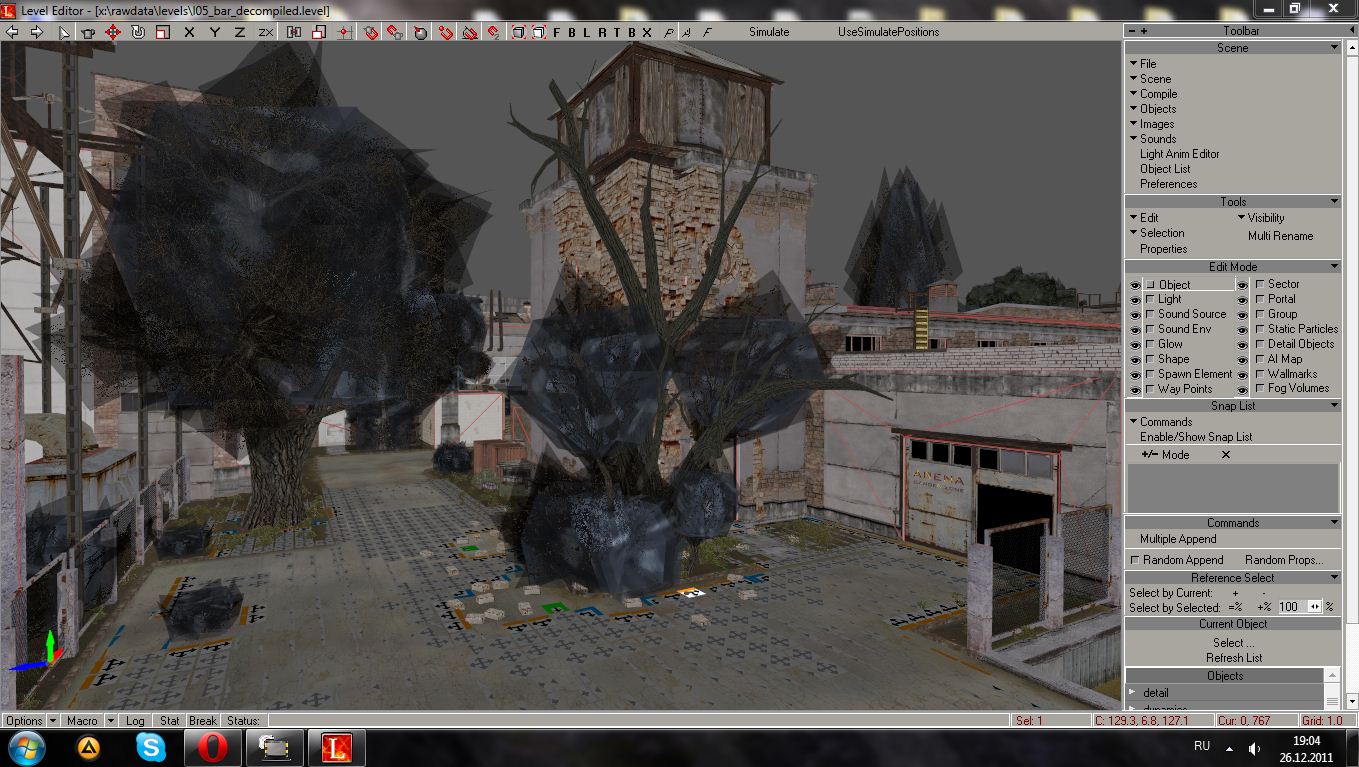Restrict transform to Z axis

240,32
